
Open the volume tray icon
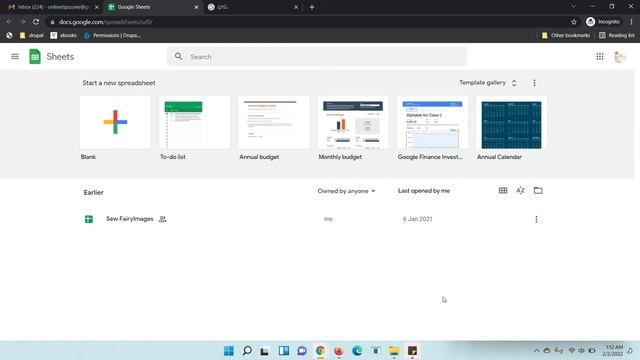point(581,351)
